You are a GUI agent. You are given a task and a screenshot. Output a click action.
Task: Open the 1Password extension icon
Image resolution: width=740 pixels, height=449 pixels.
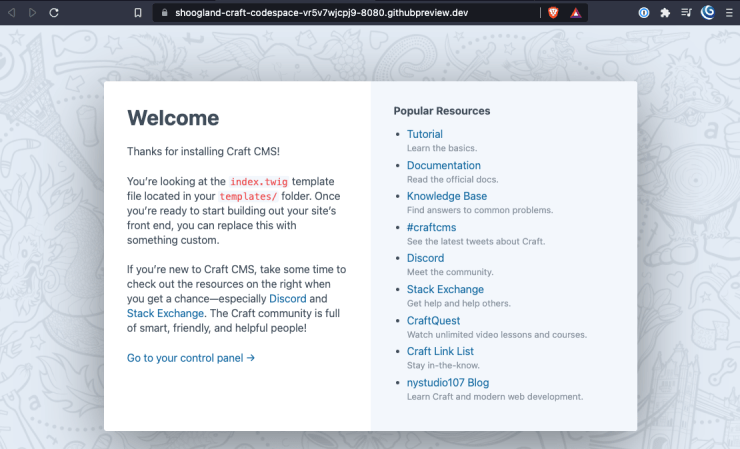[x=644, y=13]
